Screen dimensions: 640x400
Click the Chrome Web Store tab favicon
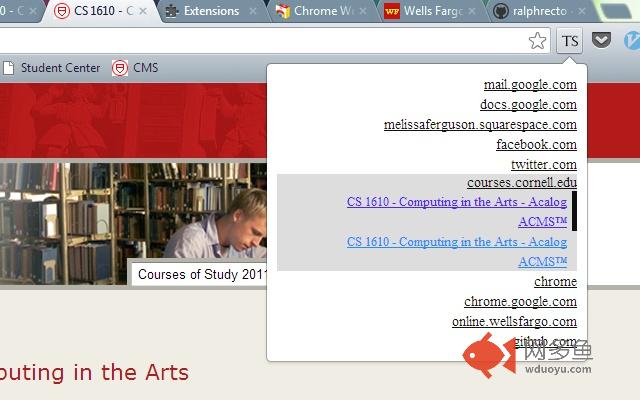pos(282,11)
